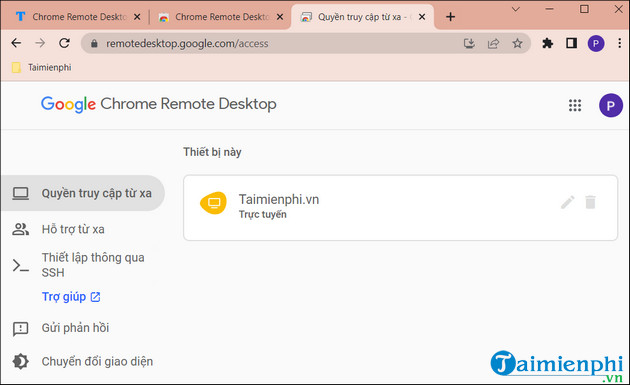630x385 pixels.
Task: Open the Chrome three-dot menu
Action: click(620, 43)
